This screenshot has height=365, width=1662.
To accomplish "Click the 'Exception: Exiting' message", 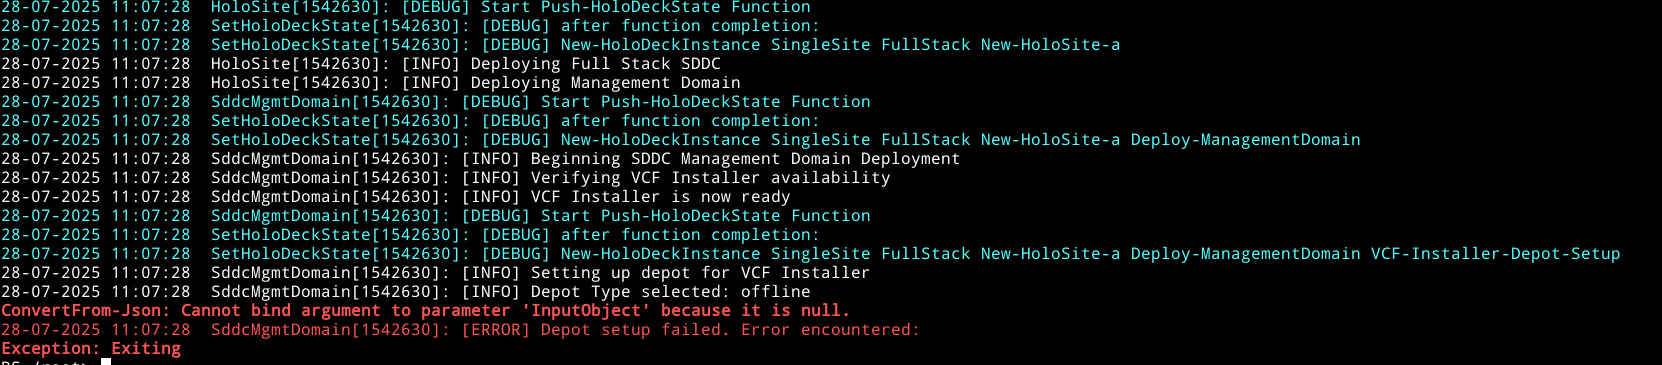I will click(91, 349).
